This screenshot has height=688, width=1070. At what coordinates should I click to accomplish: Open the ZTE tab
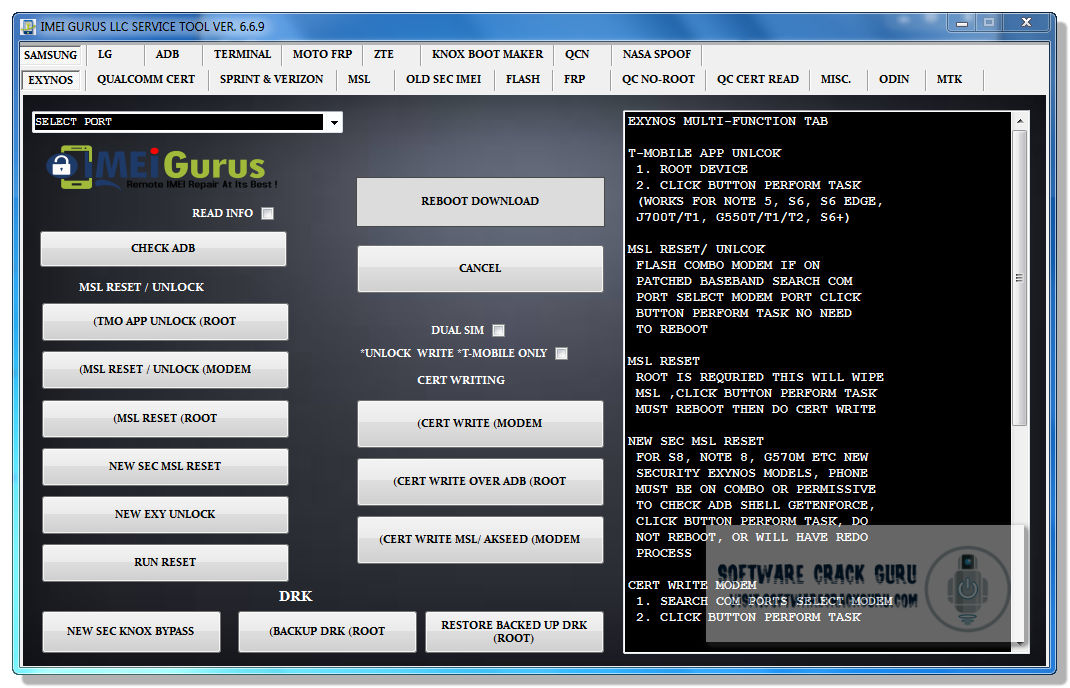tap(384, 55)
